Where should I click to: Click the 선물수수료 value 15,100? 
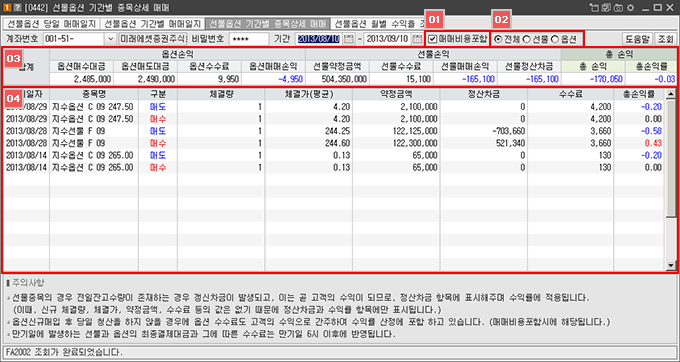[x=401, y=79]
